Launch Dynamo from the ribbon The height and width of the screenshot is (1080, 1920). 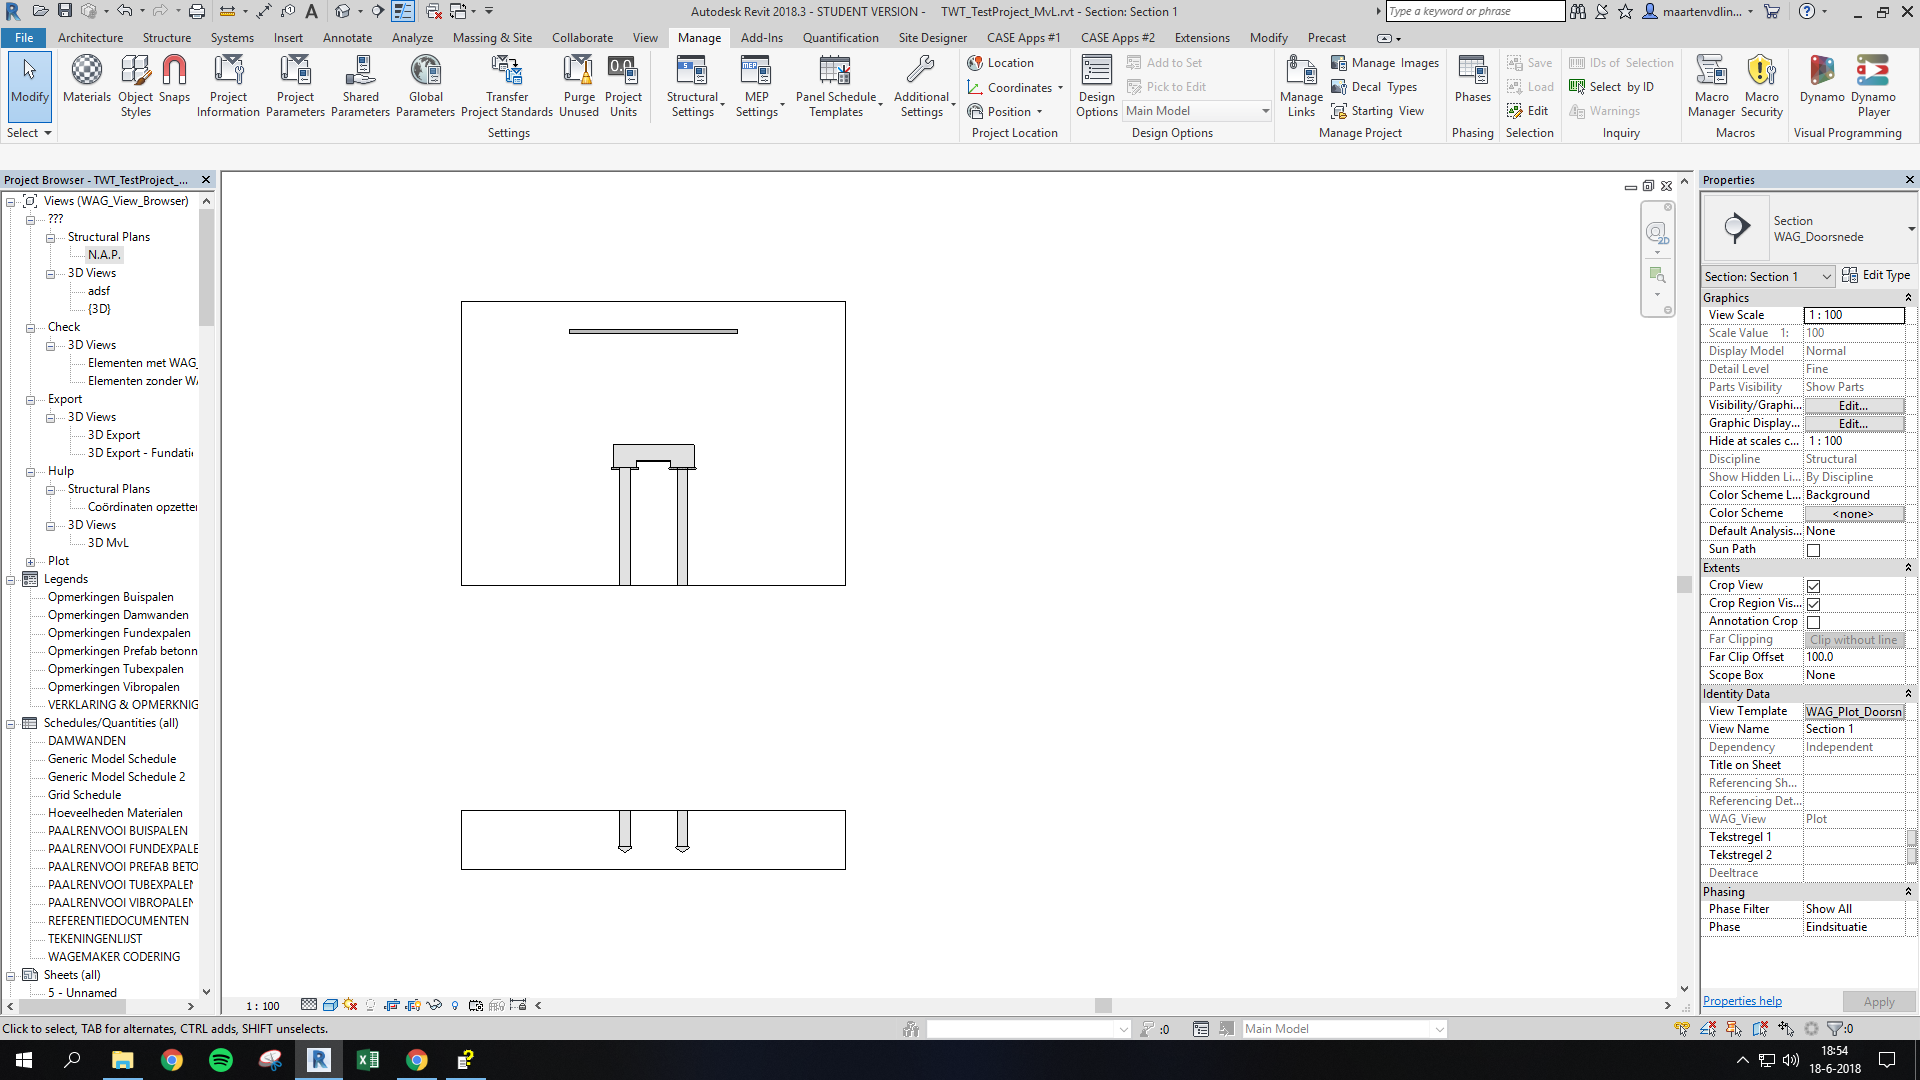(x=1821, y=85)
